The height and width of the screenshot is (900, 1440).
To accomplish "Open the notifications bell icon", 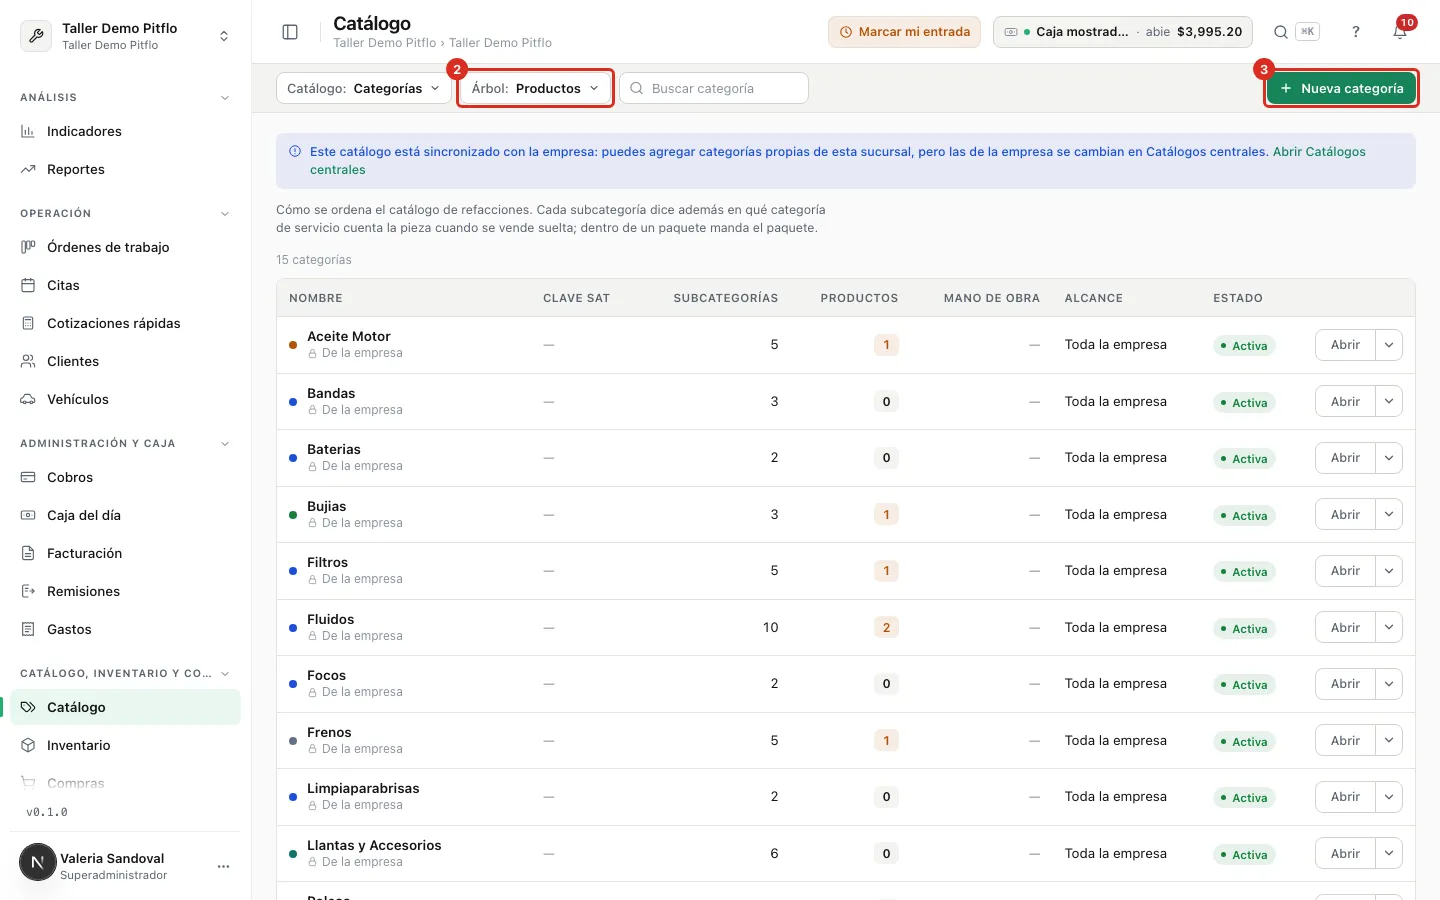I will tap(1400, 32).
